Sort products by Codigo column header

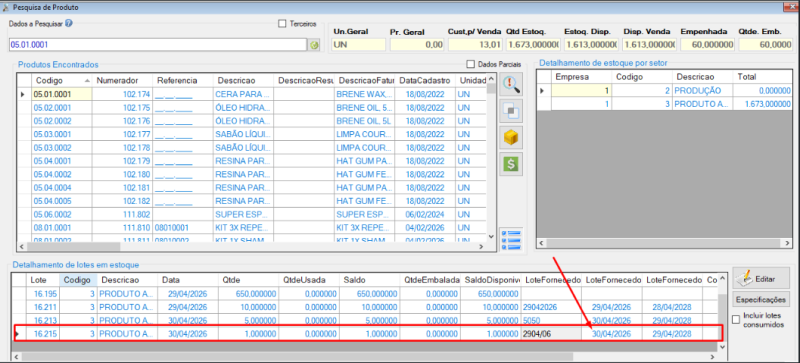62,81
